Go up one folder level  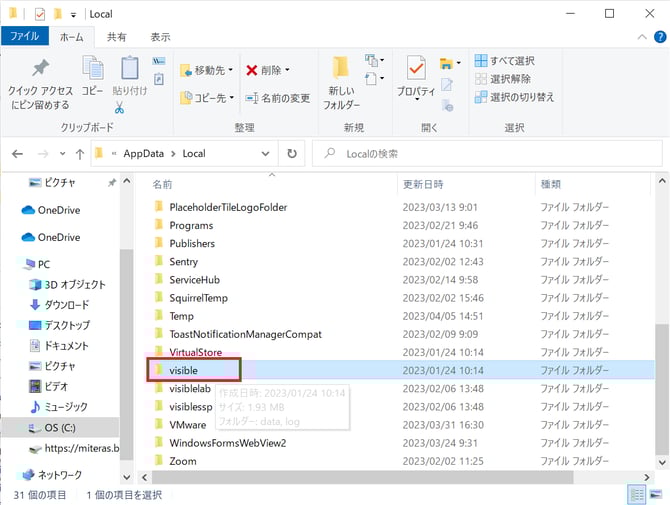[x=79, y=154]
